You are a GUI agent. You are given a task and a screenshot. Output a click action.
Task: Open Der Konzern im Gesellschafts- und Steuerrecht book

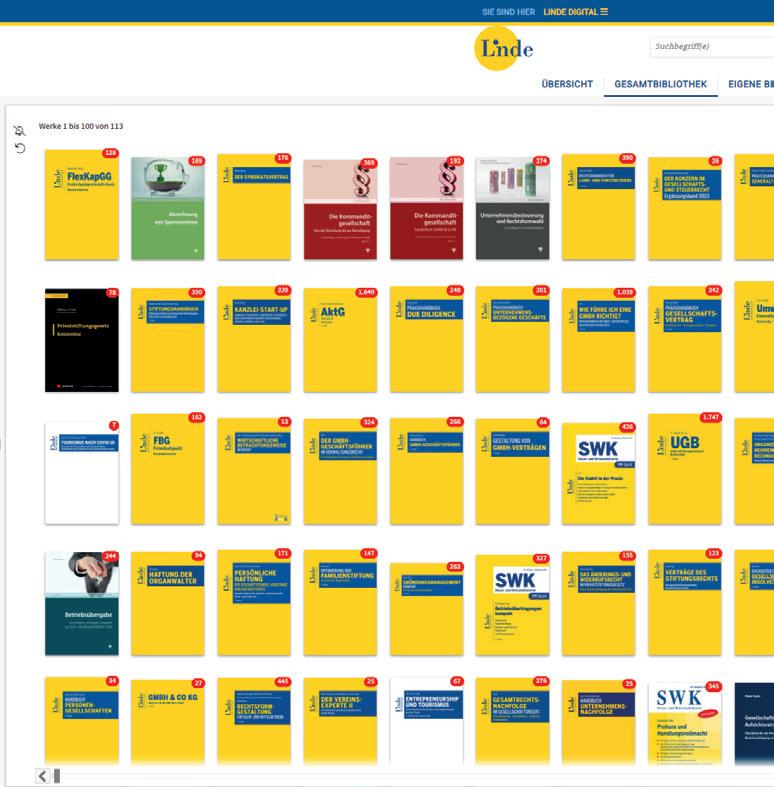coord(685,208)
